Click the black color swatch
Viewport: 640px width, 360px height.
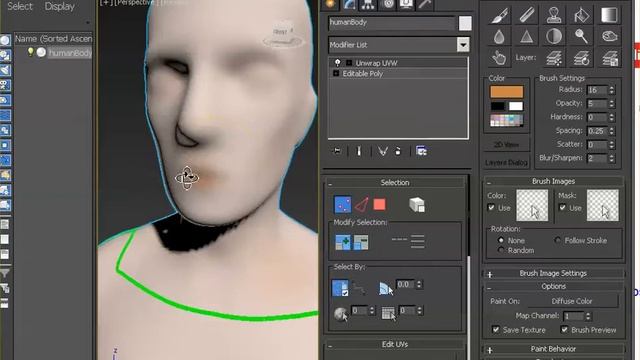click(498, 106)
